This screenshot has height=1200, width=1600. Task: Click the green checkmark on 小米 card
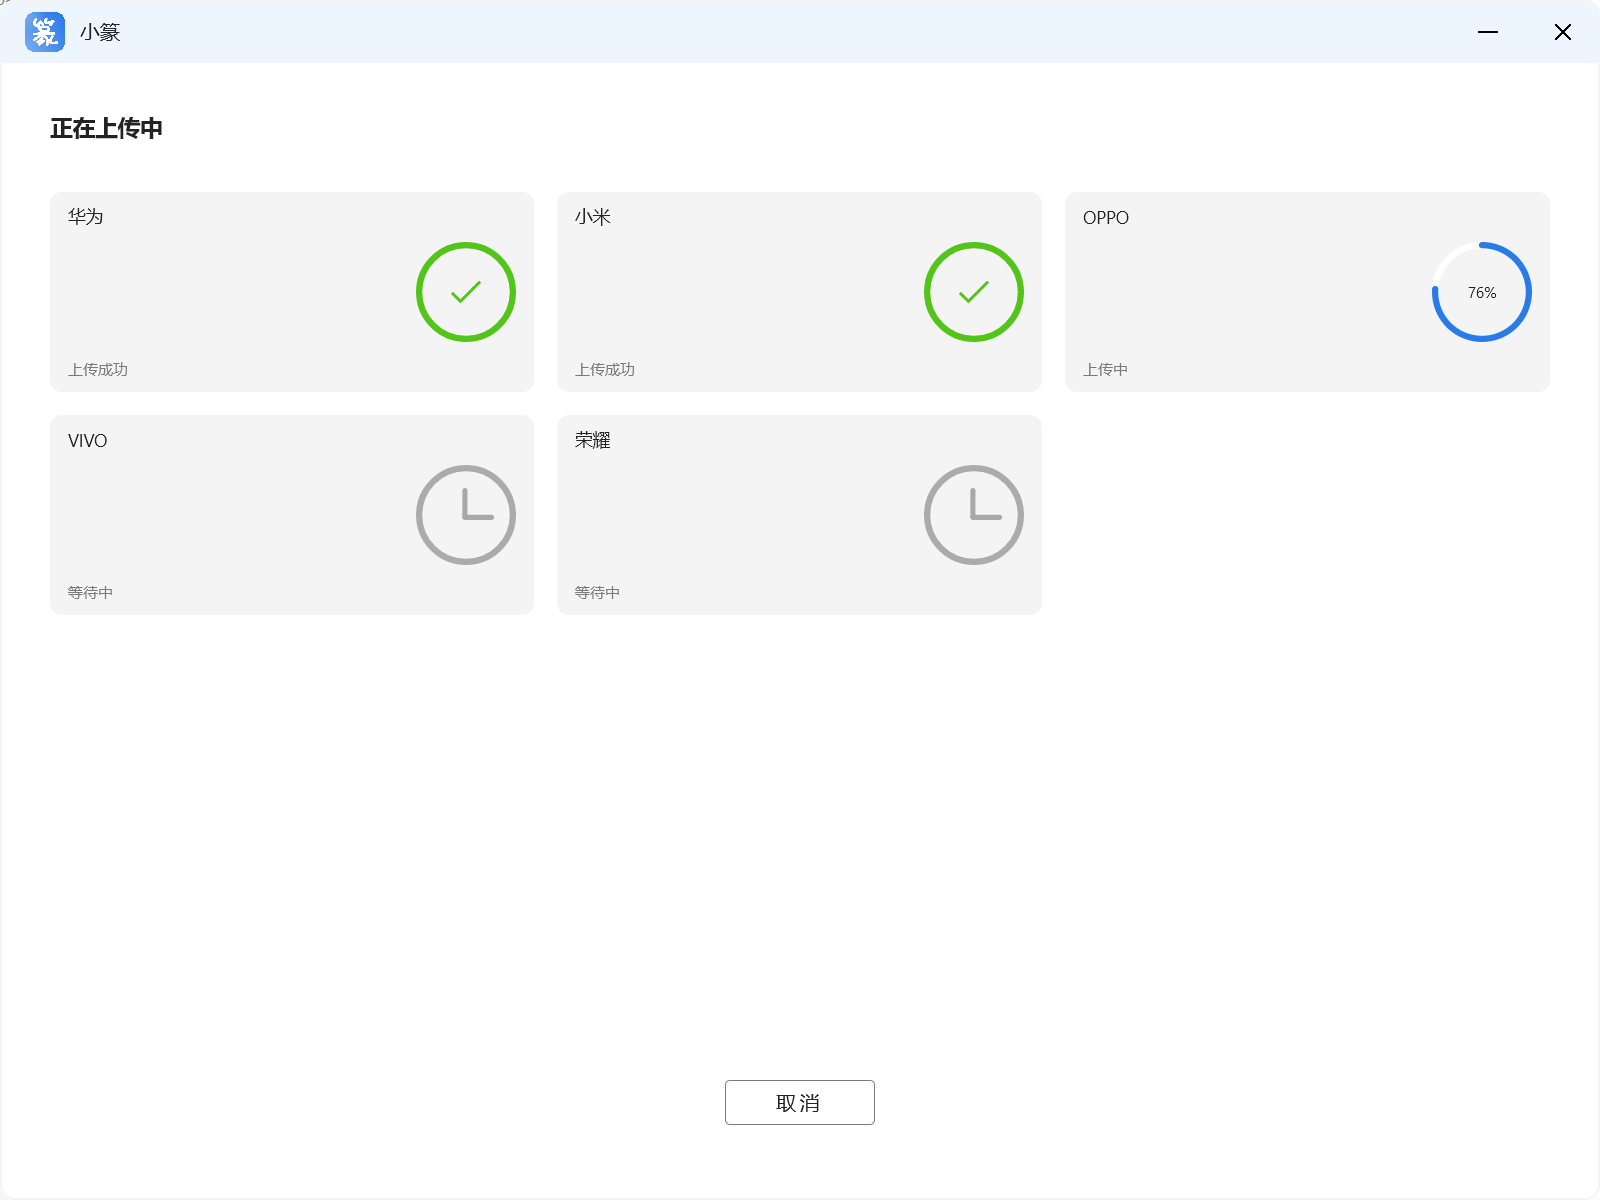[974, 292]
